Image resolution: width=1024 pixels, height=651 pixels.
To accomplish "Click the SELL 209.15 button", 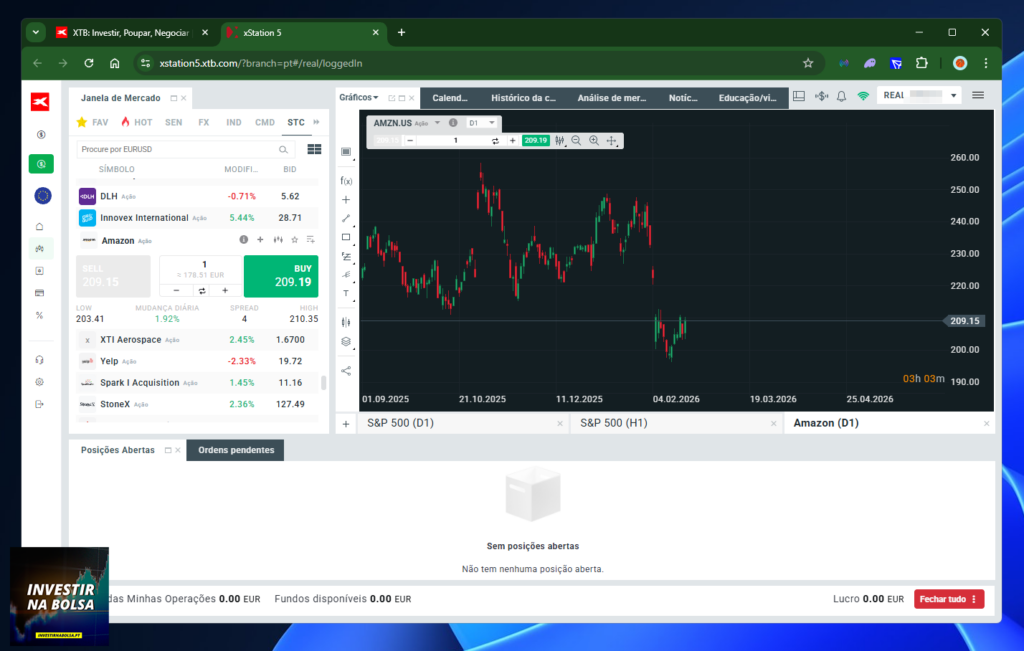I will tap(113, 276).
